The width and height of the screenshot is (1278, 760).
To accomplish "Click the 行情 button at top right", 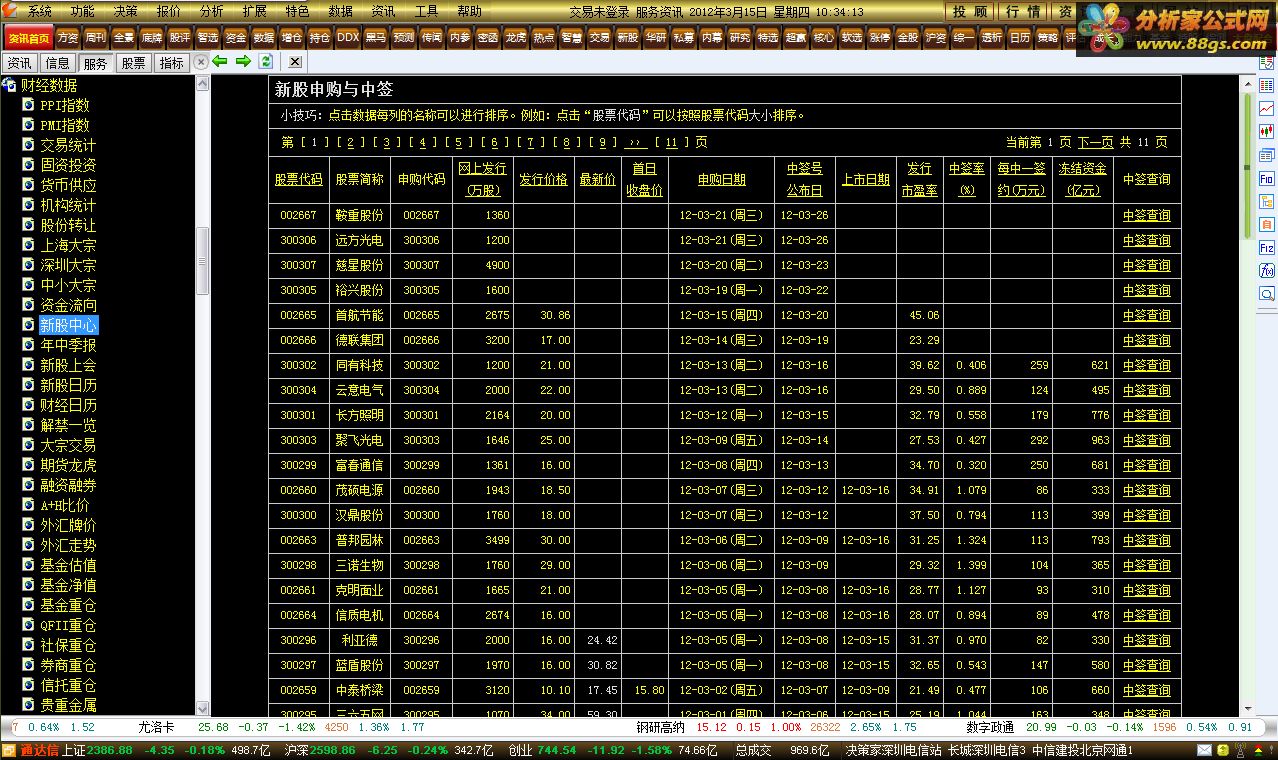I will pyautogui.click(x=1023, y=12).
